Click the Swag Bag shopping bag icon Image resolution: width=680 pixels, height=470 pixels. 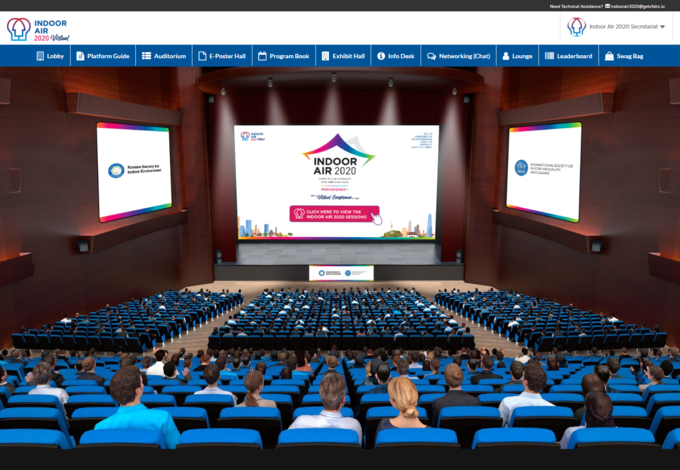click(609, 56)
